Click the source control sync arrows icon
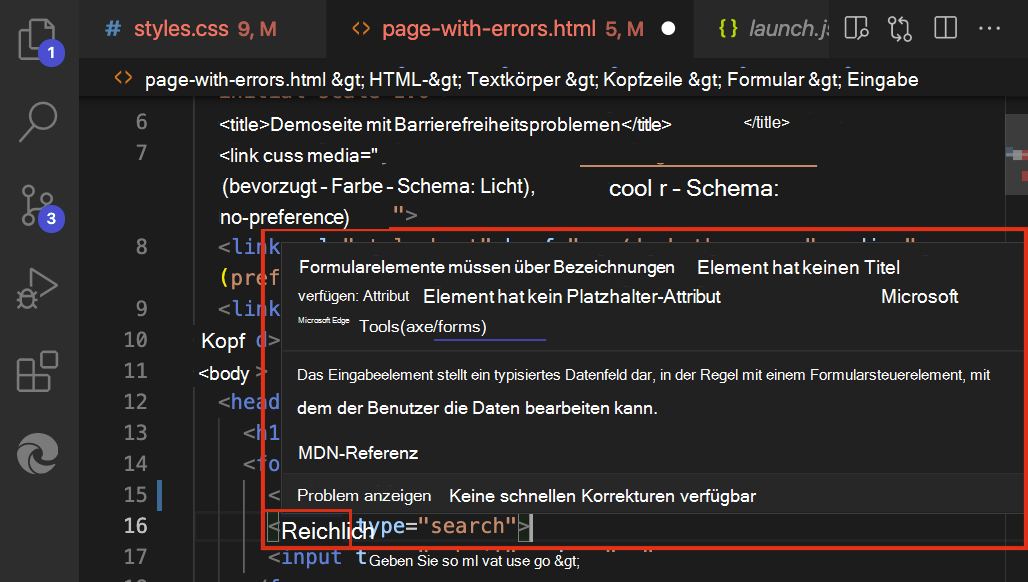Viewport: 1028px width, 582px height. pyautogui.click(x=900, y=28)
